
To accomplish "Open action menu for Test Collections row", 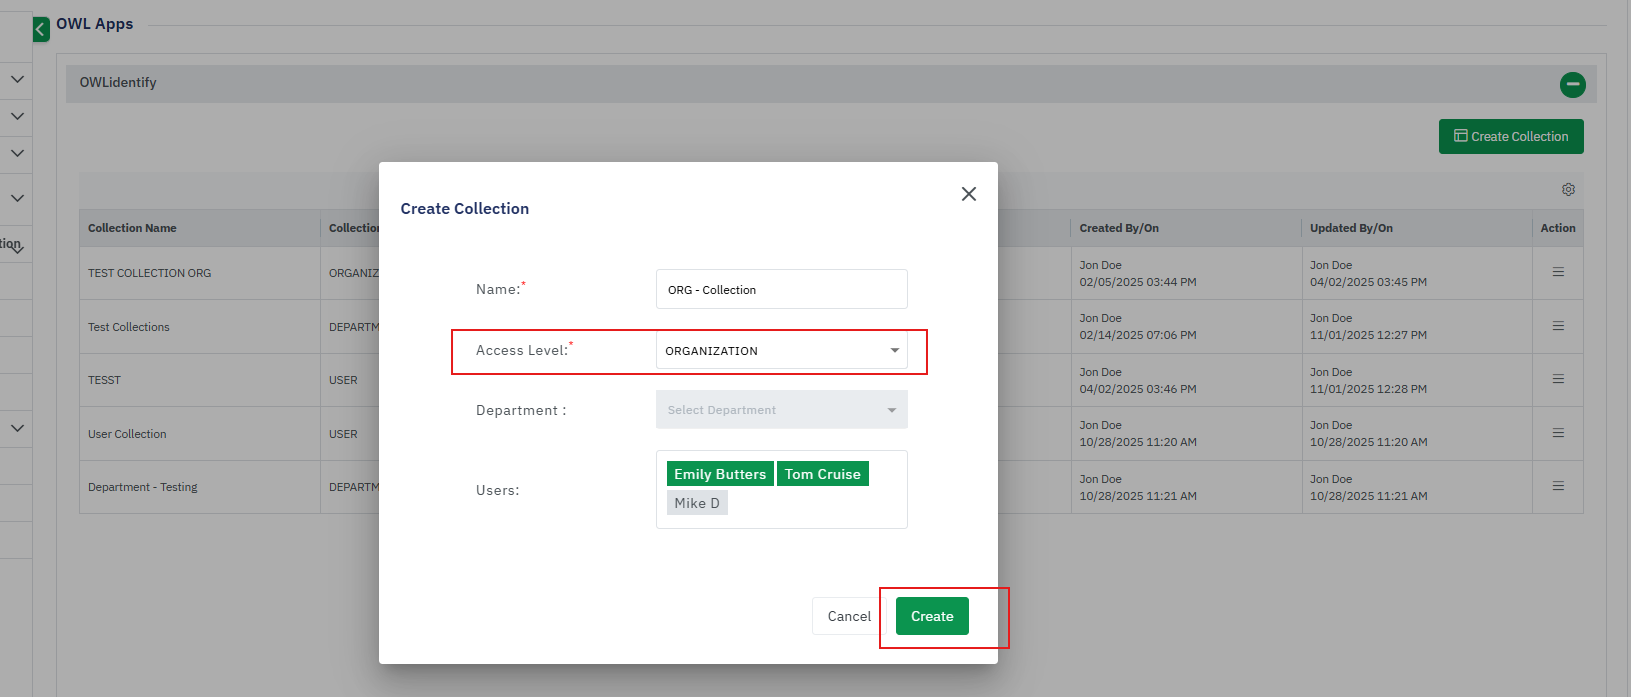I will point(1558,326).
